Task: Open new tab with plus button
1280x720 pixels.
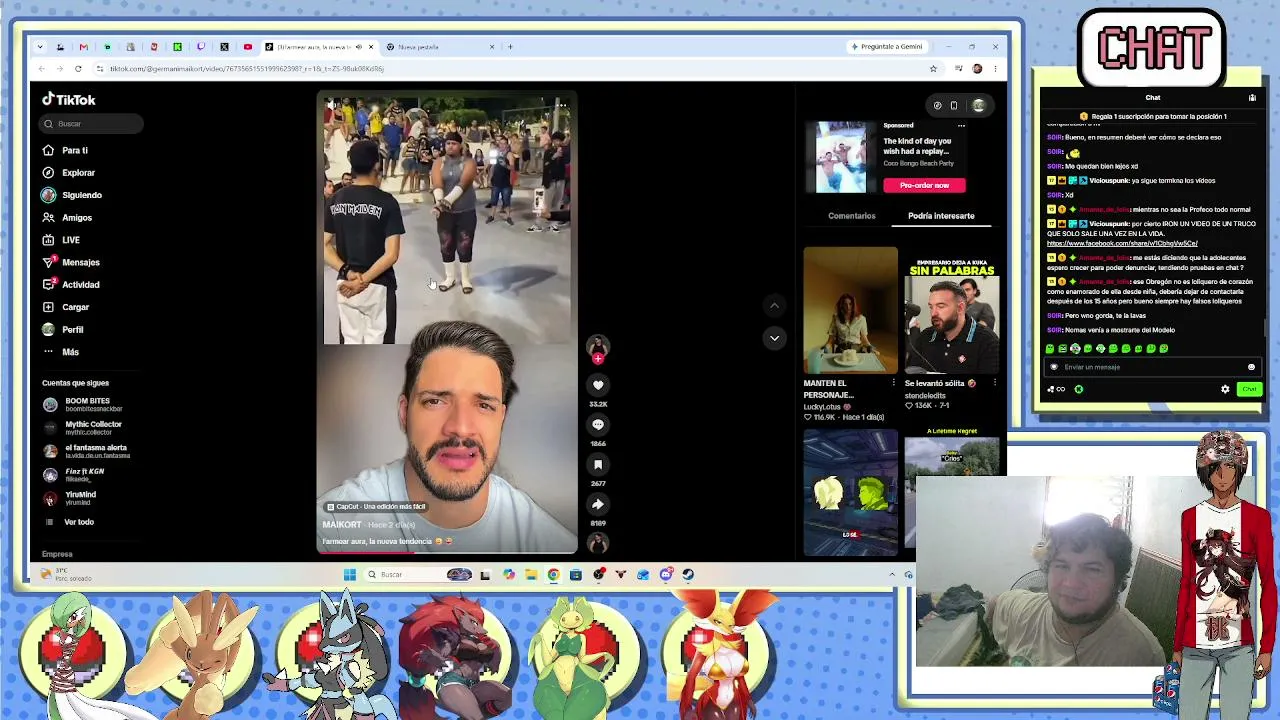Action: pos(510,47)
